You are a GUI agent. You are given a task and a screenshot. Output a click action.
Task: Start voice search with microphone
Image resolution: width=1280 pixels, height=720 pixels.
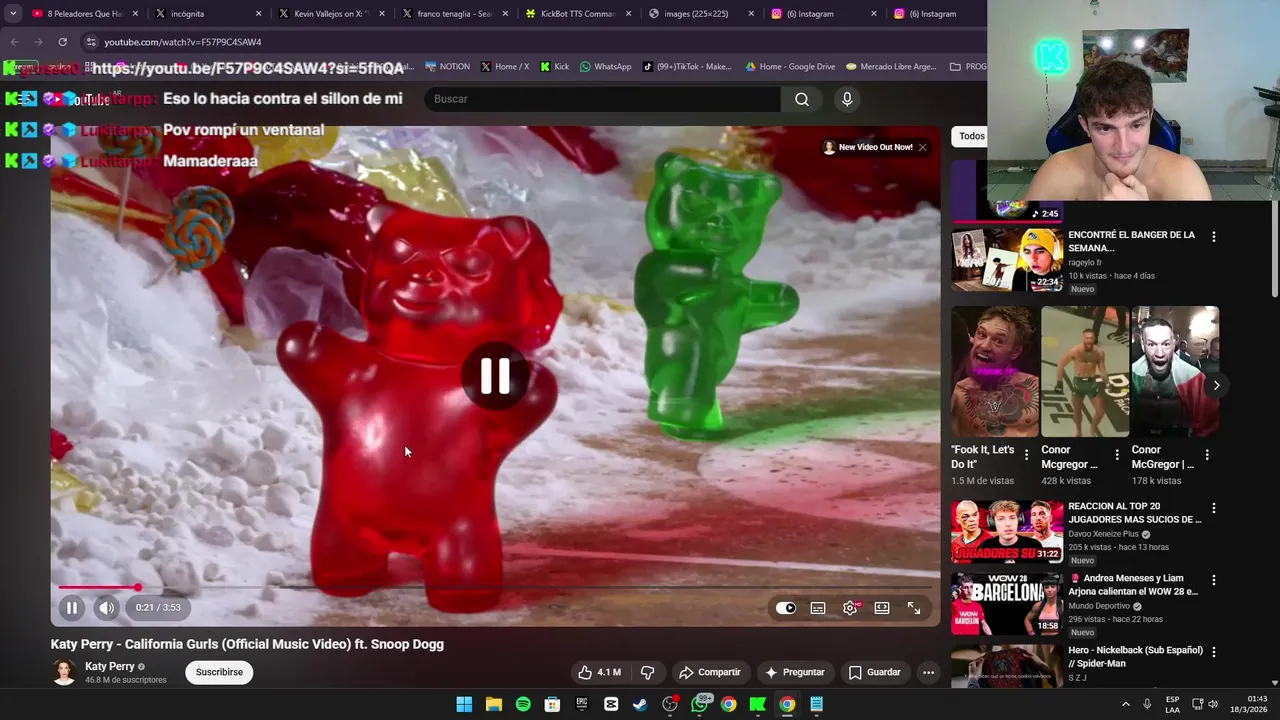coord(847,99)
